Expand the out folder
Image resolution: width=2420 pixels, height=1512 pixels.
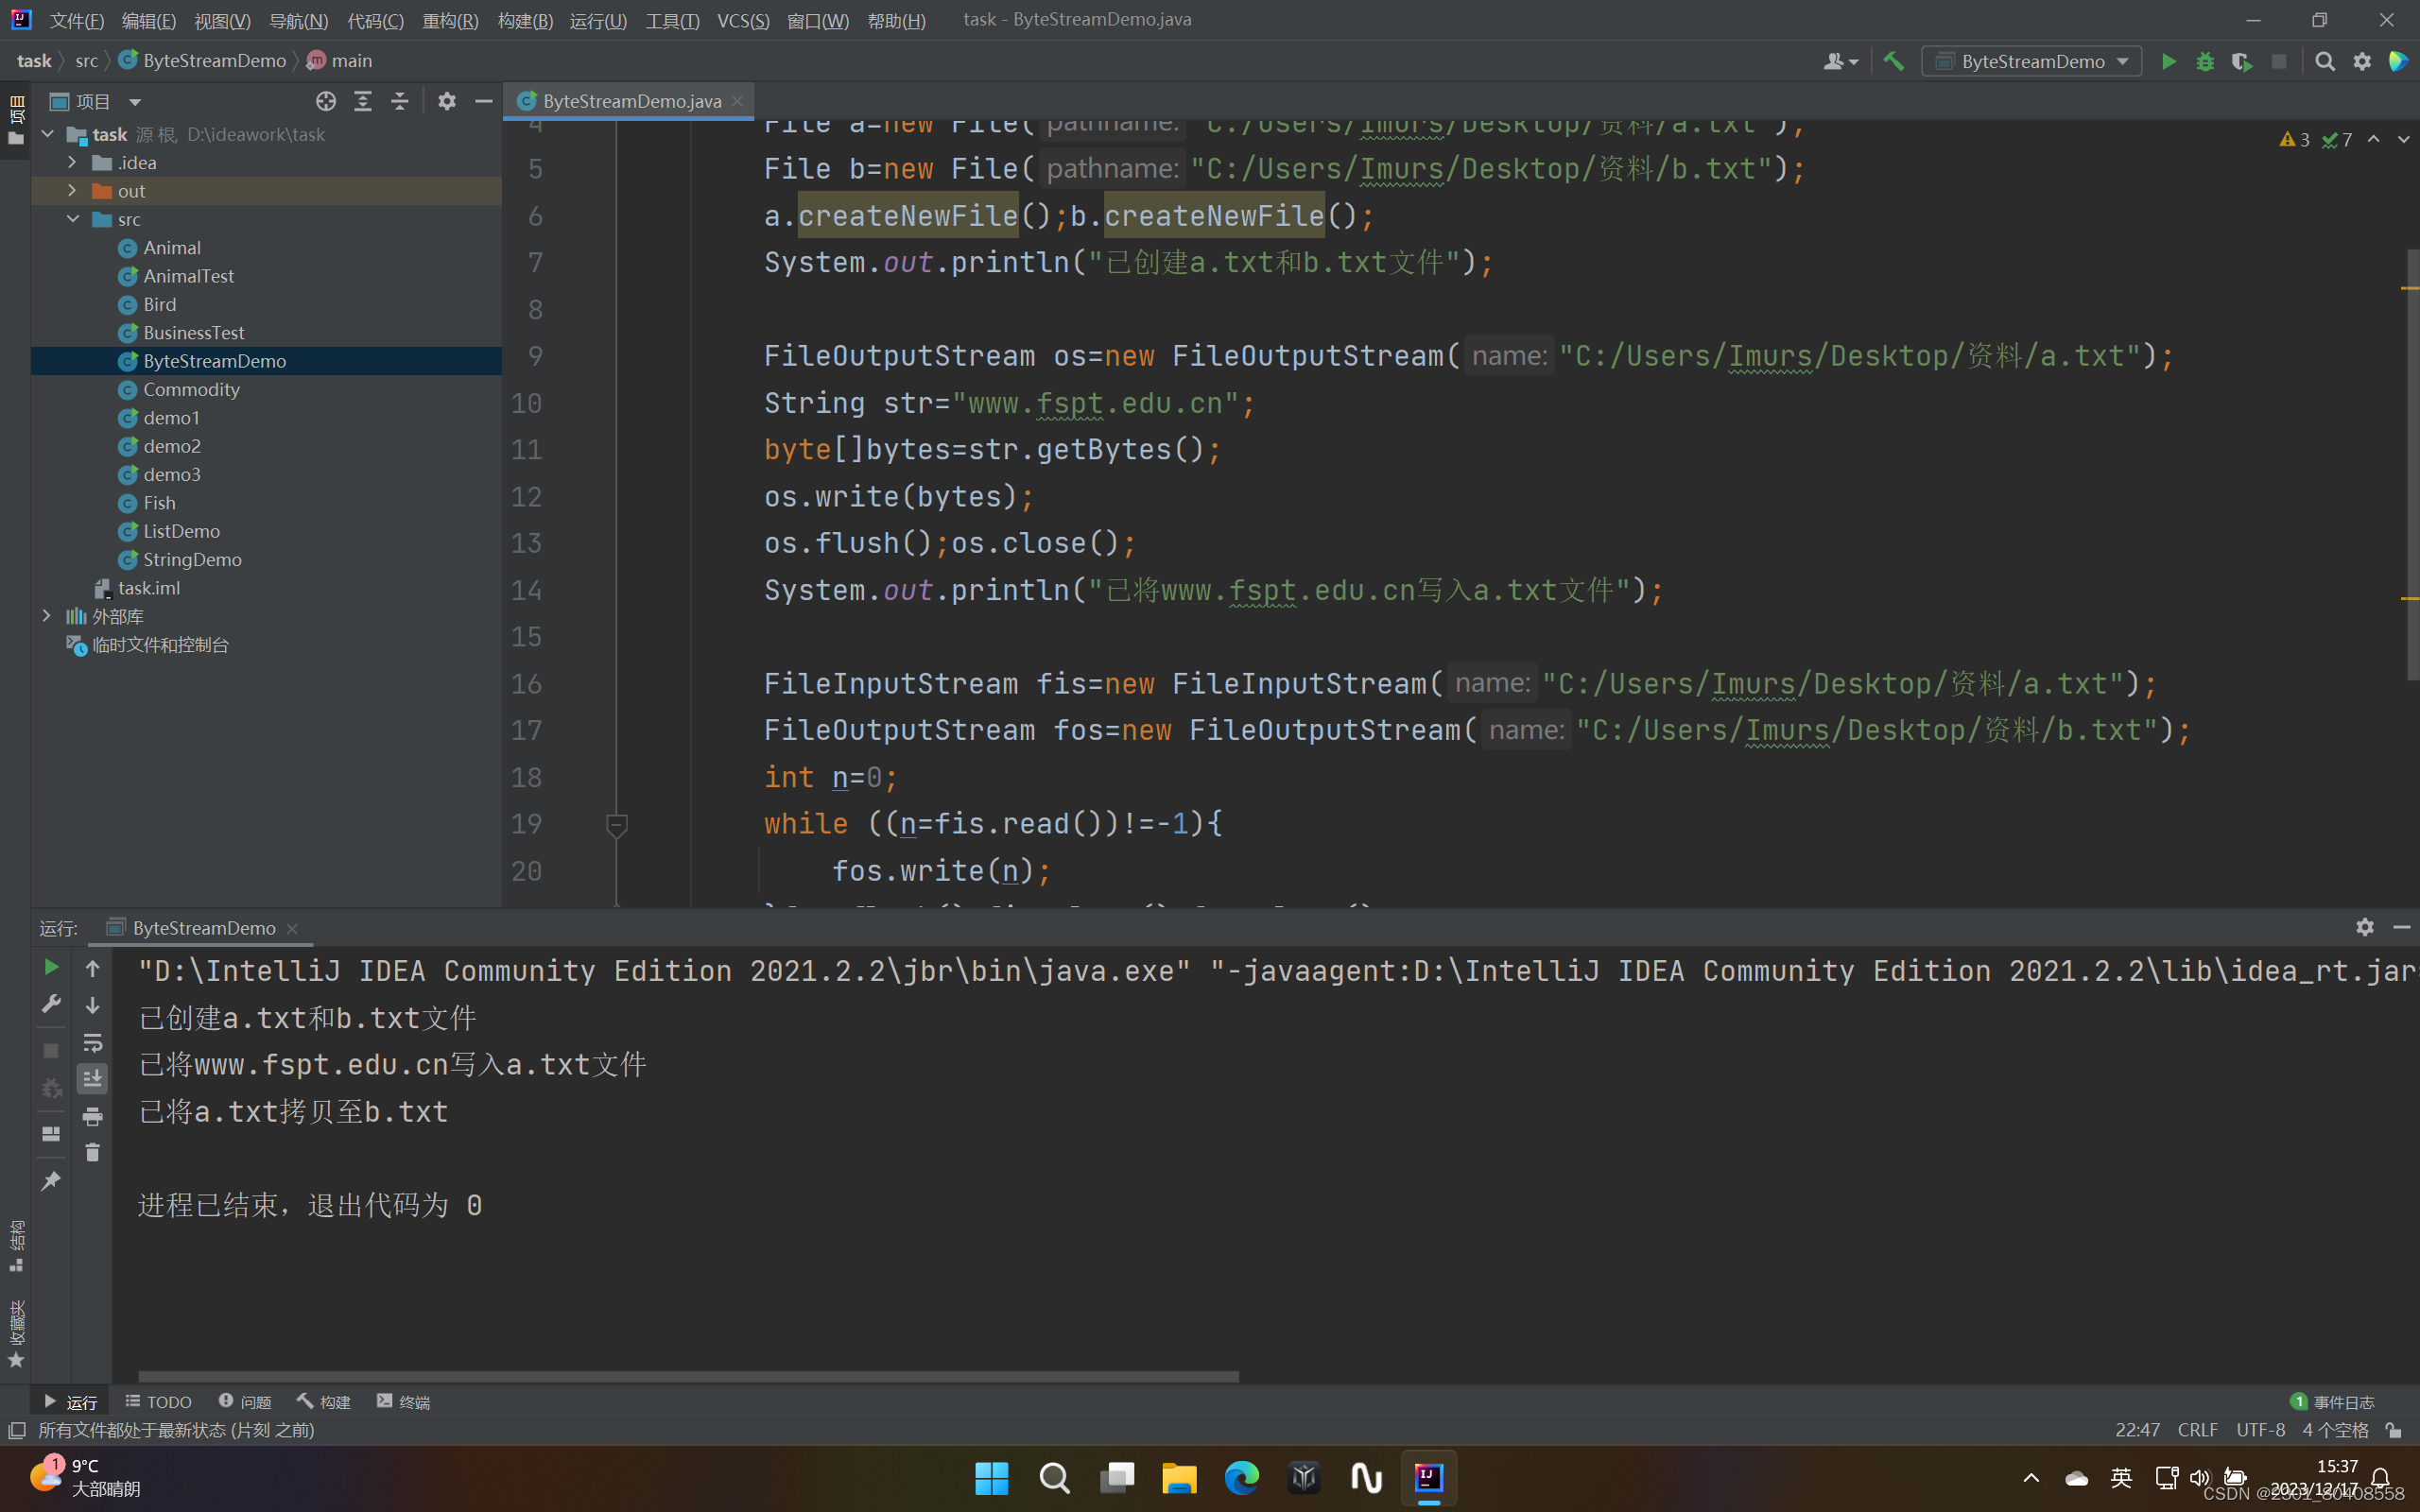tap(72, 190)
